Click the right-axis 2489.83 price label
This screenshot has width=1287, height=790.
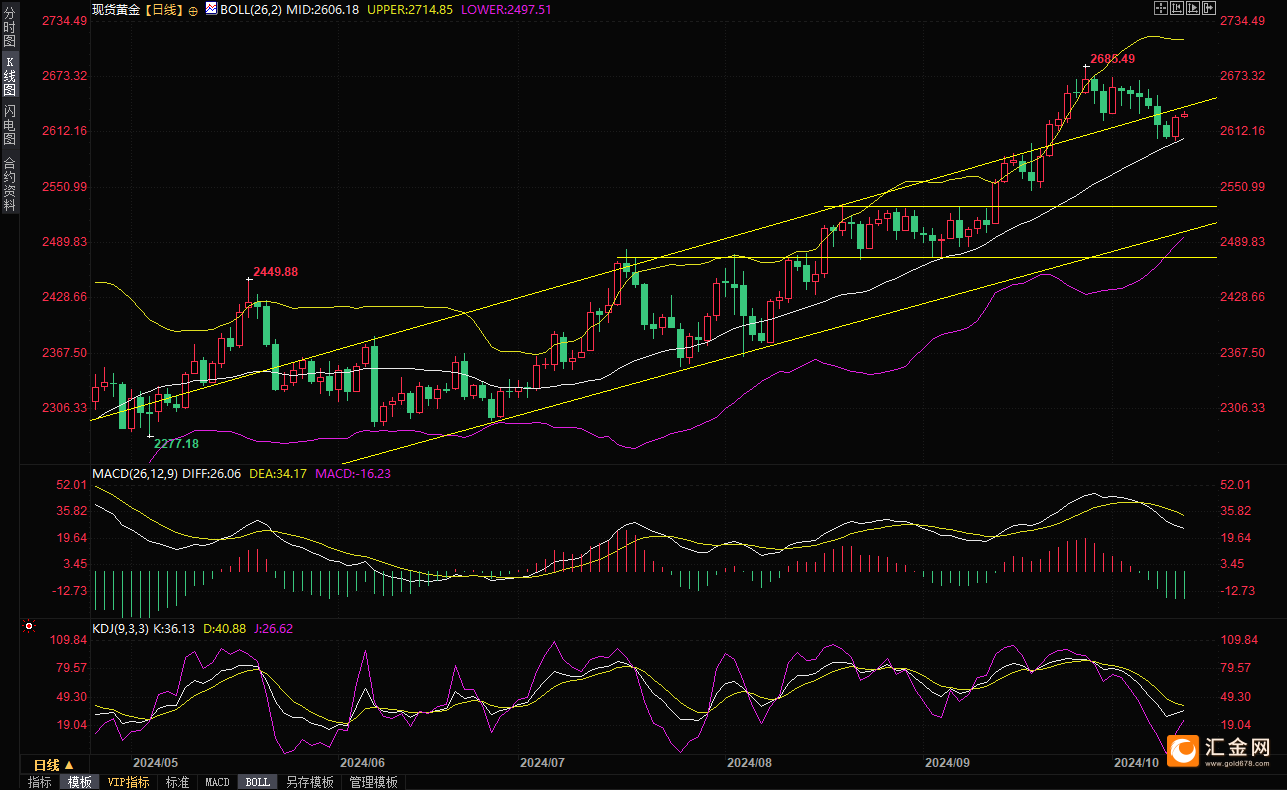click(1243, 242)
